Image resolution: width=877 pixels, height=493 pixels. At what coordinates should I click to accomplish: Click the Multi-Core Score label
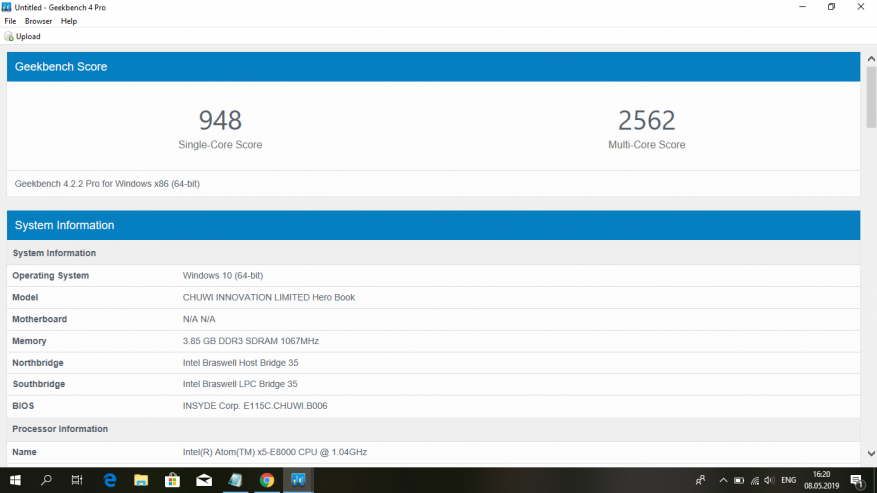[x=647, y=145]
